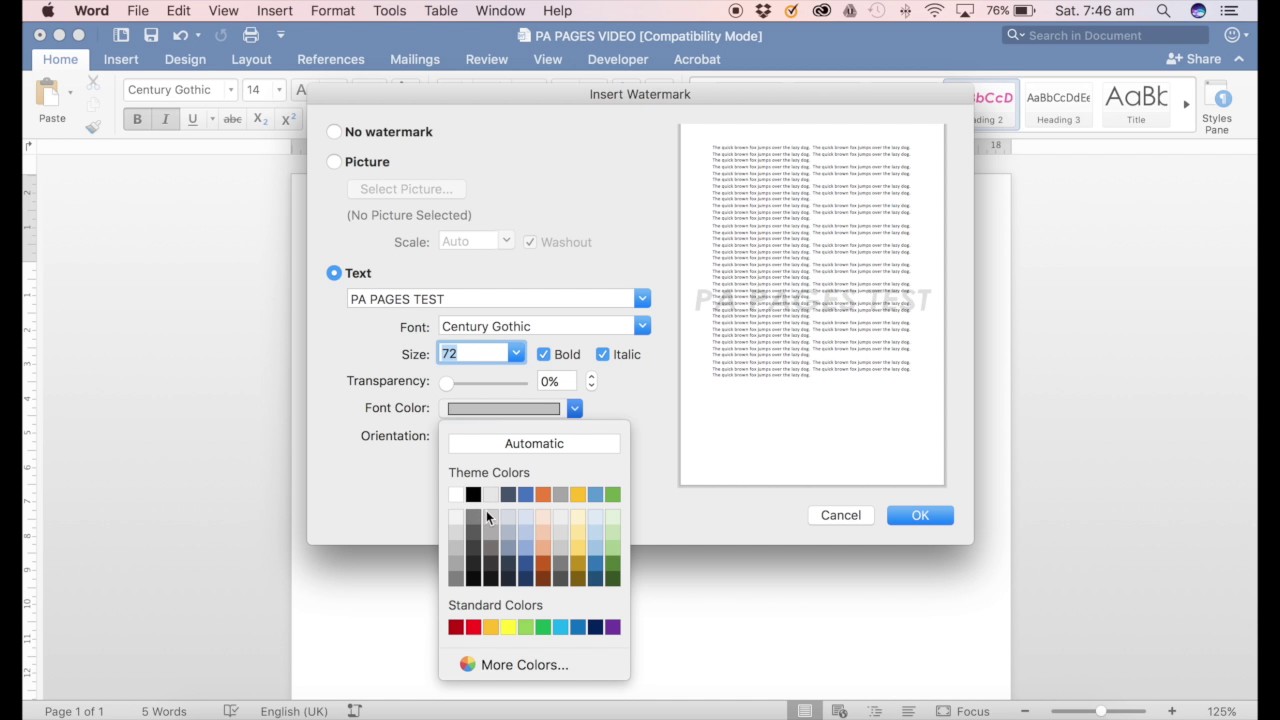The width and height of the screenshot is (1280, 720).
Task: Toggle Bold in the ribbon
Action: point(137,119)
